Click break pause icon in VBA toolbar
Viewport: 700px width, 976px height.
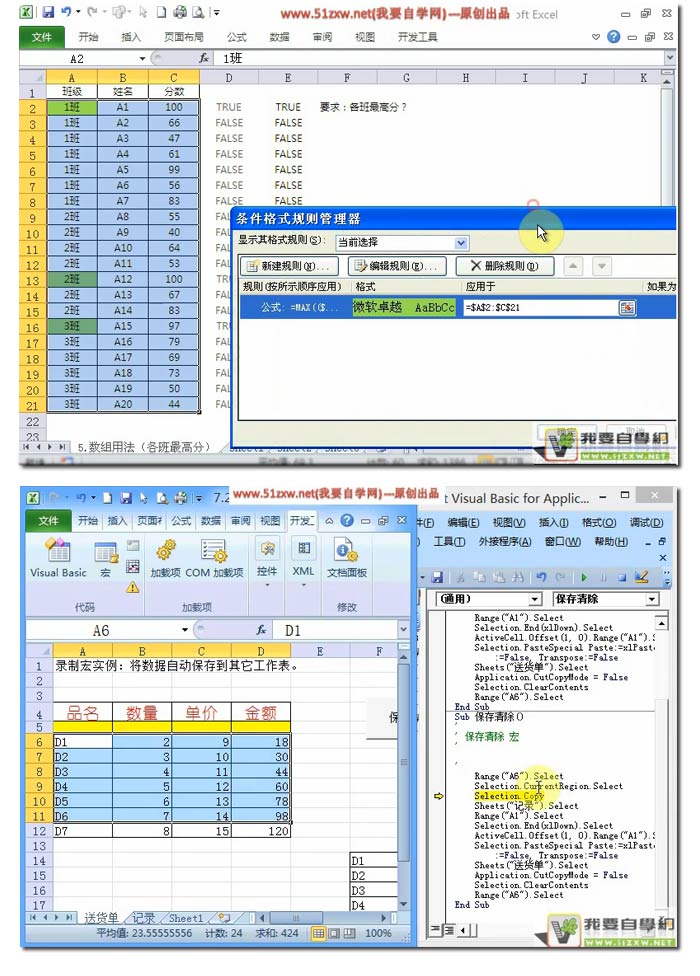tap(602, 577)
